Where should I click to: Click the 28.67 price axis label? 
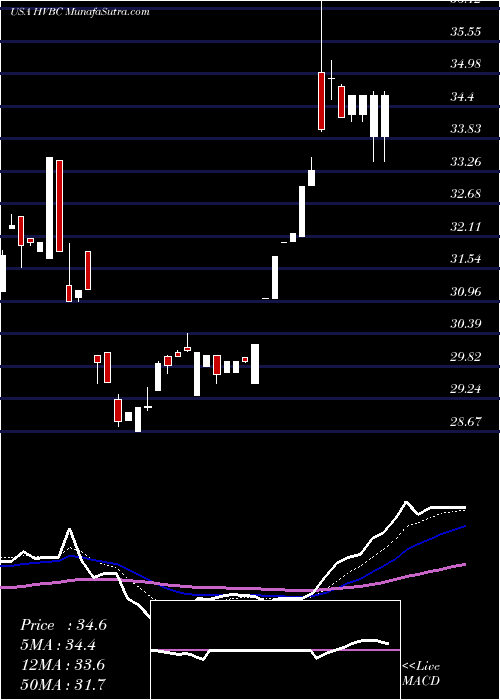point(466,421)
